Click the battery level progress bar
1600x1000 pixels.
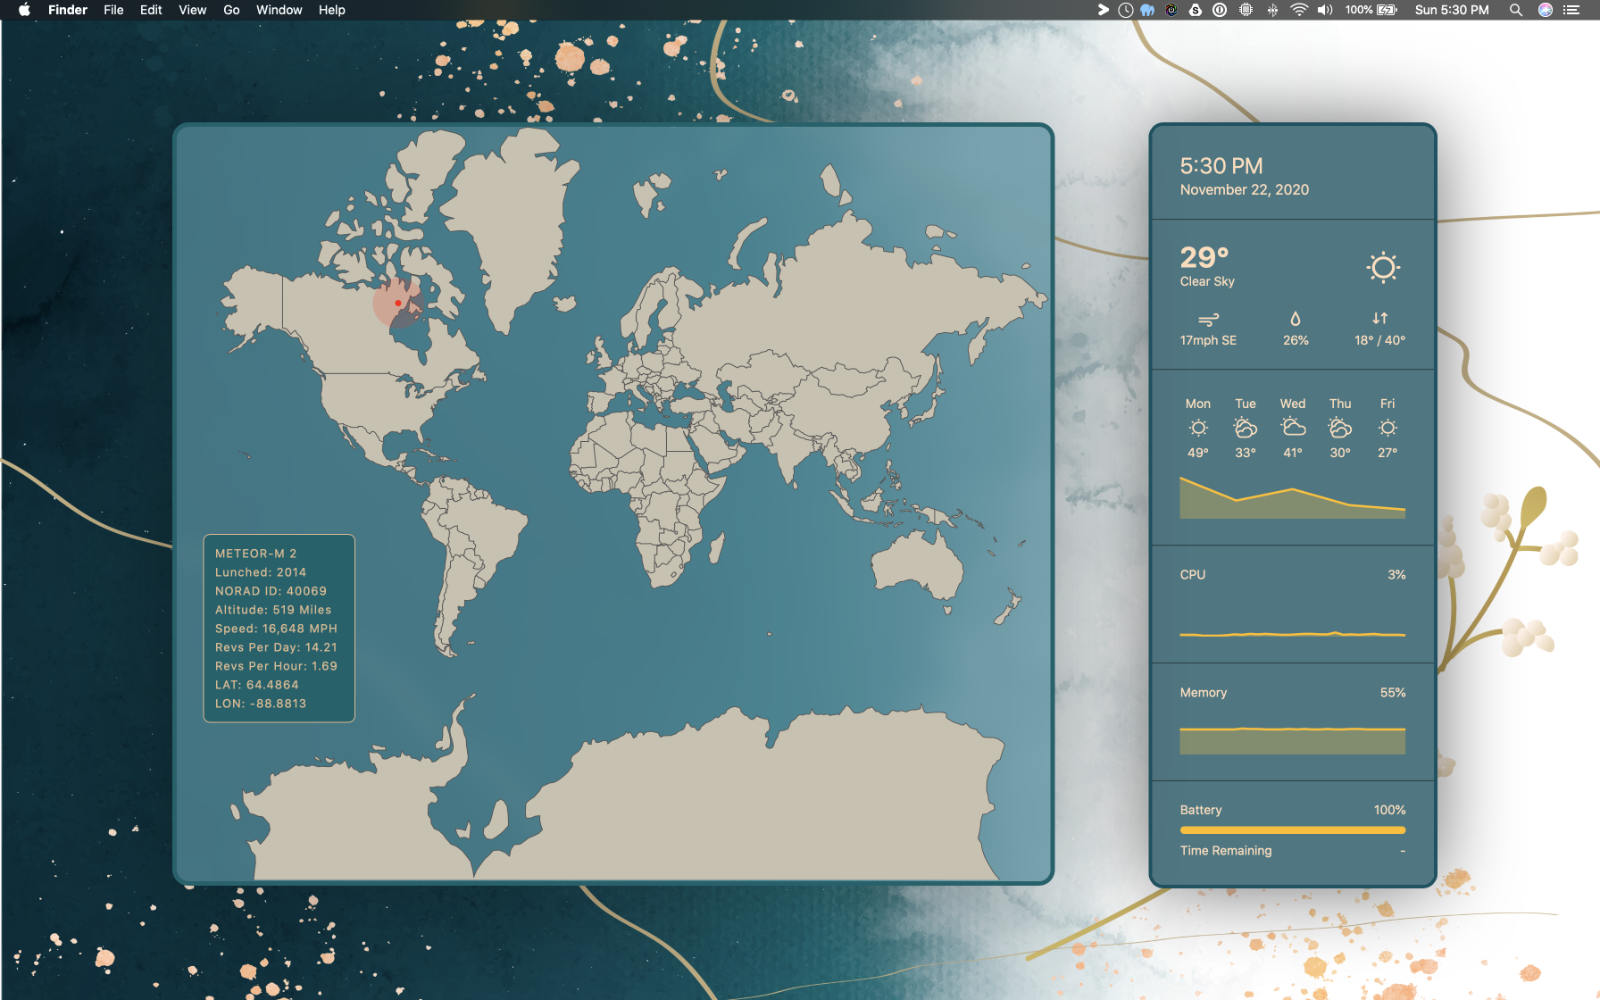tap(1292, 830)
